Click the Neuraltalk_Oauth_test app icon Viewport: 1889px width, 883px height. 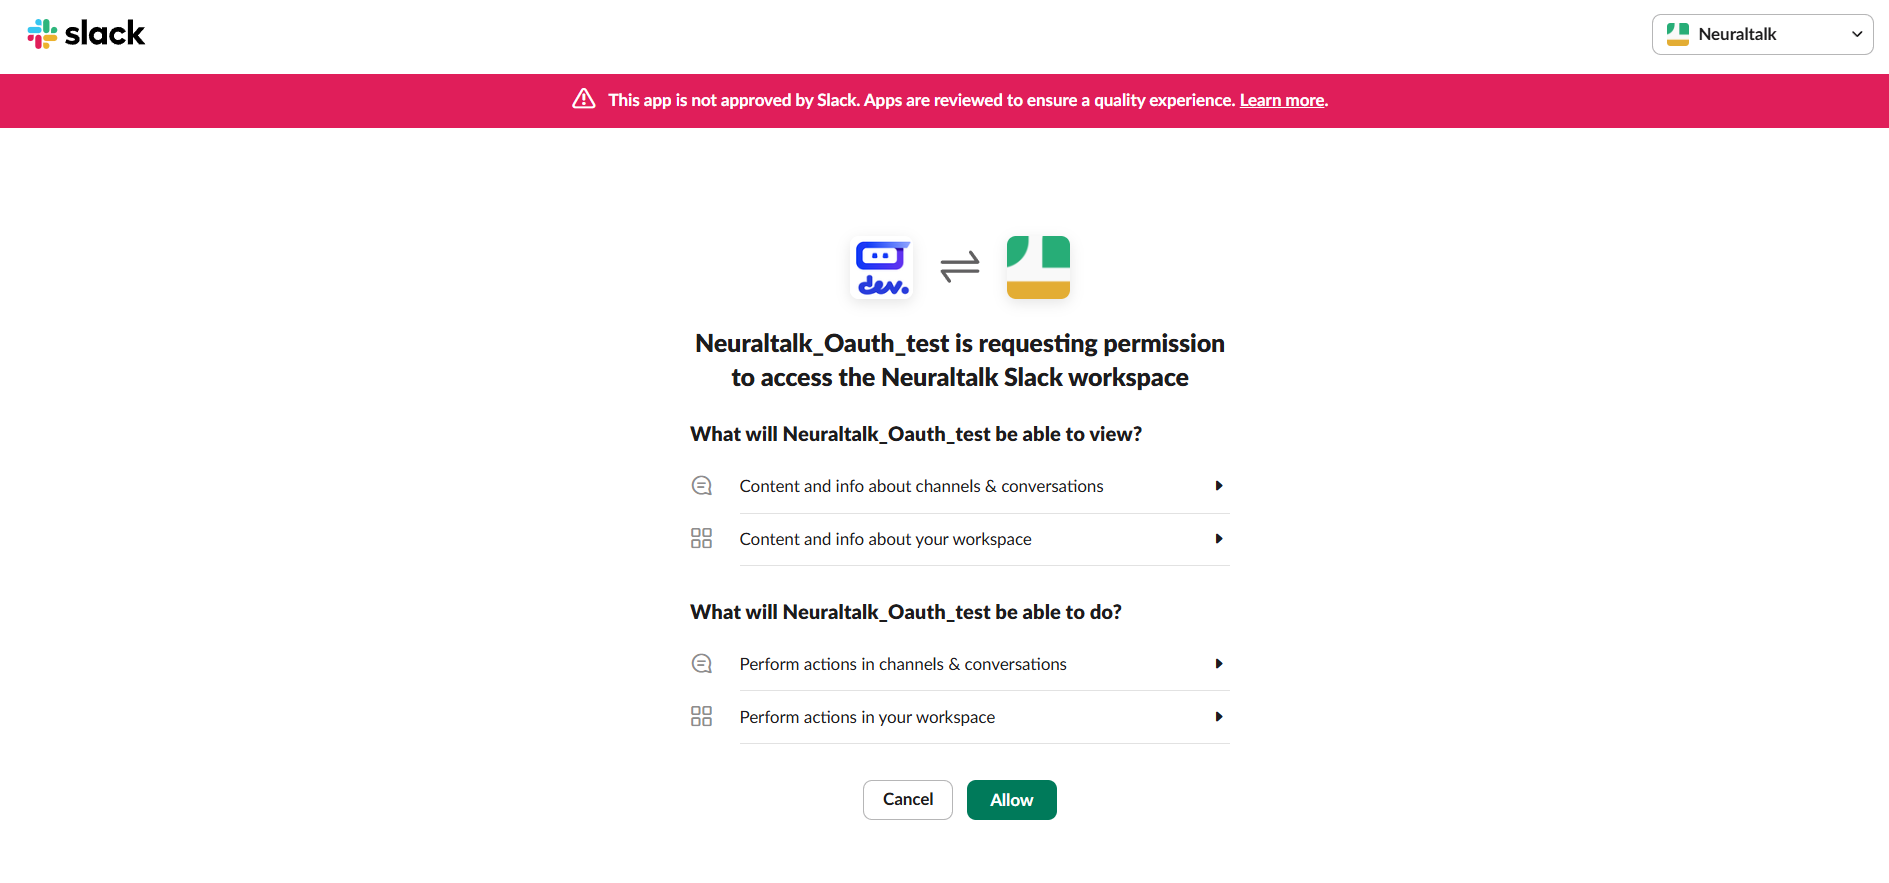pyautogui.click(x=881, y=265)
